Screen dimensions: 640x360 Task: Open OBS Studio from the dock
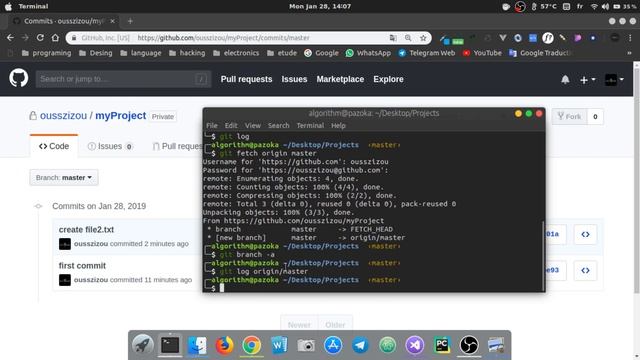click(x=469, y=345)
